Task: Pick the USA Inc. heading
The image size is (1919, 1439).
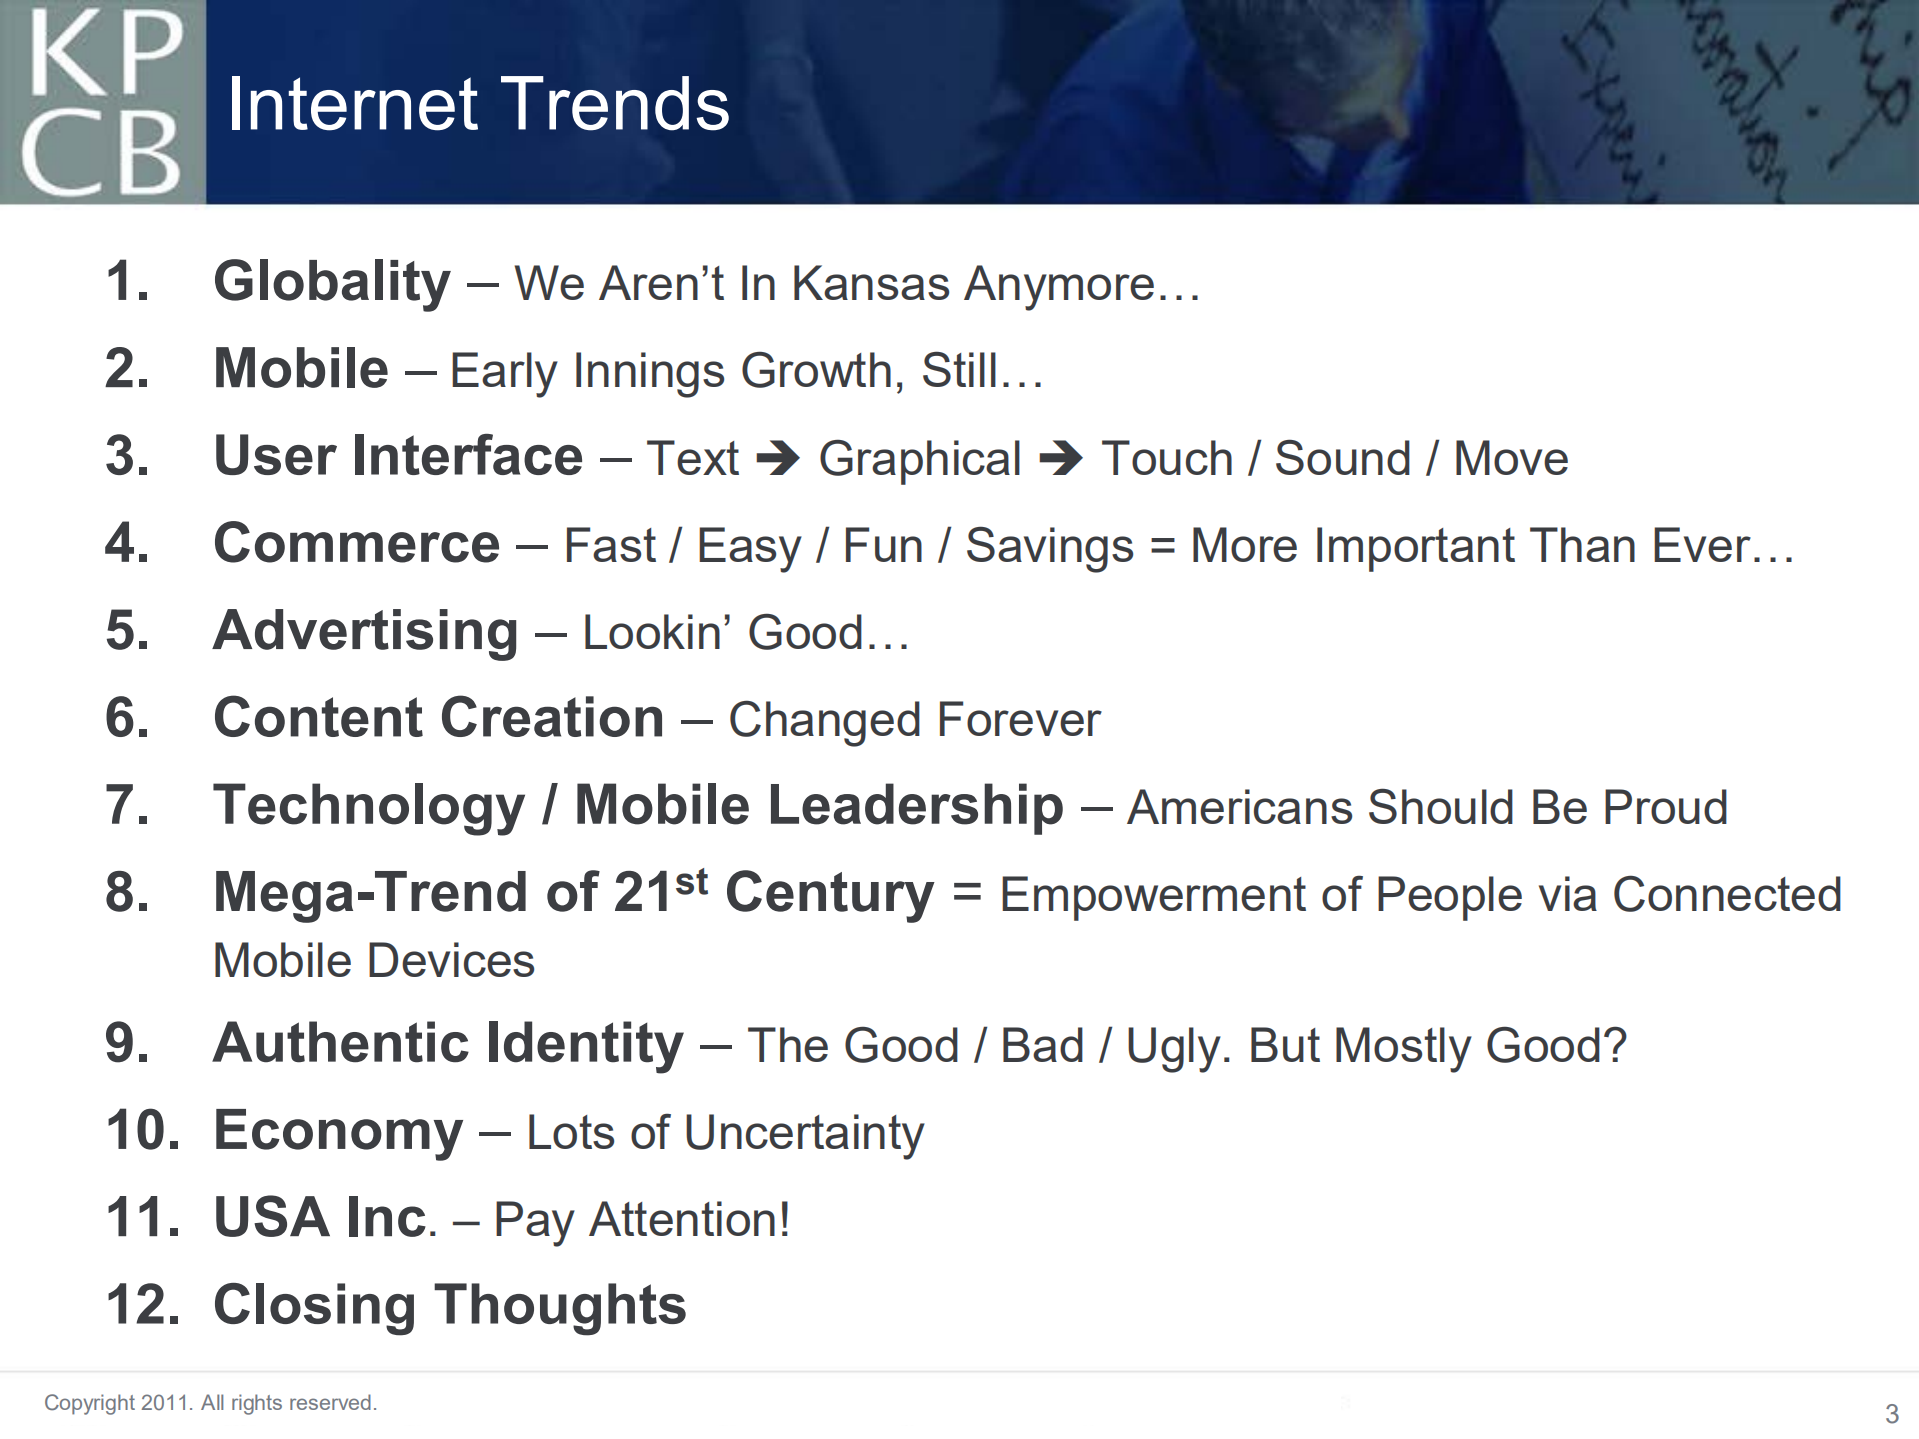Action: coord(325,1218)
